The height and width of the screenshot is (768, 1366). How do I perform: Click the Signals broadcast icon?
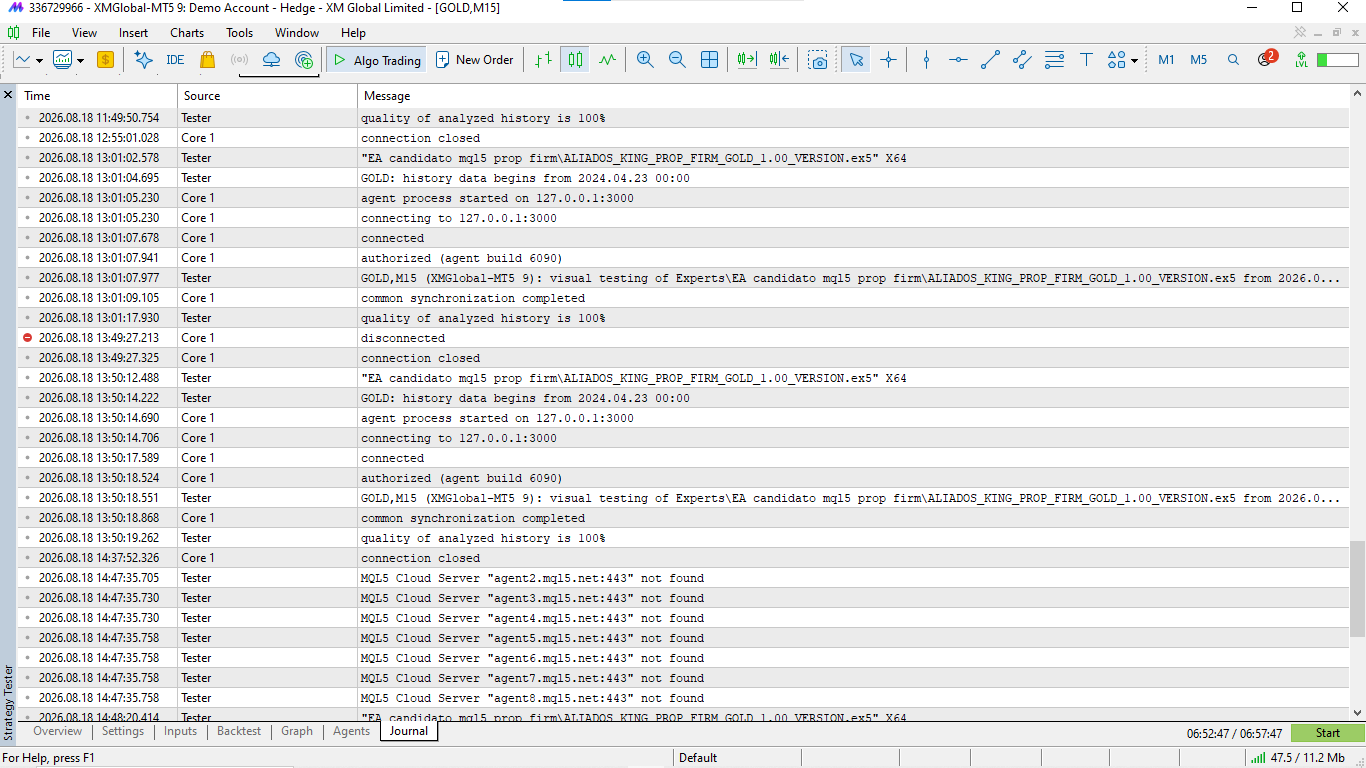coord(239,60)
